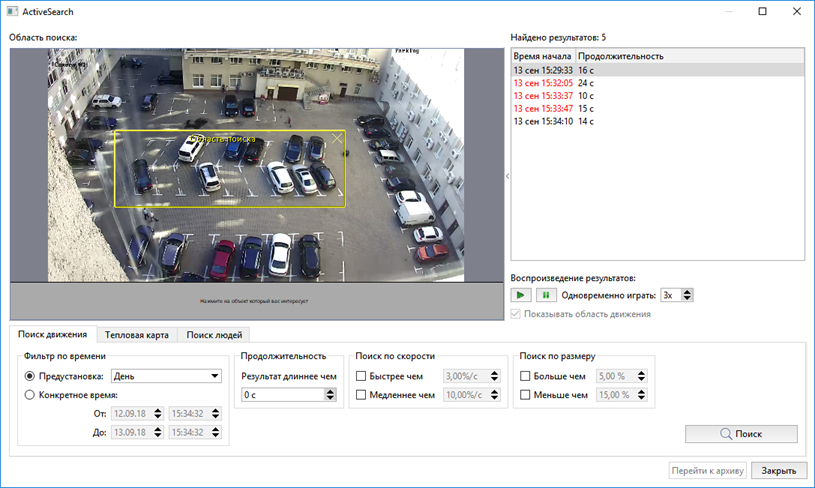The width and height of the screenshot is (815, 488).
Task: Select the result at 15:32:05
Action: 543,83
